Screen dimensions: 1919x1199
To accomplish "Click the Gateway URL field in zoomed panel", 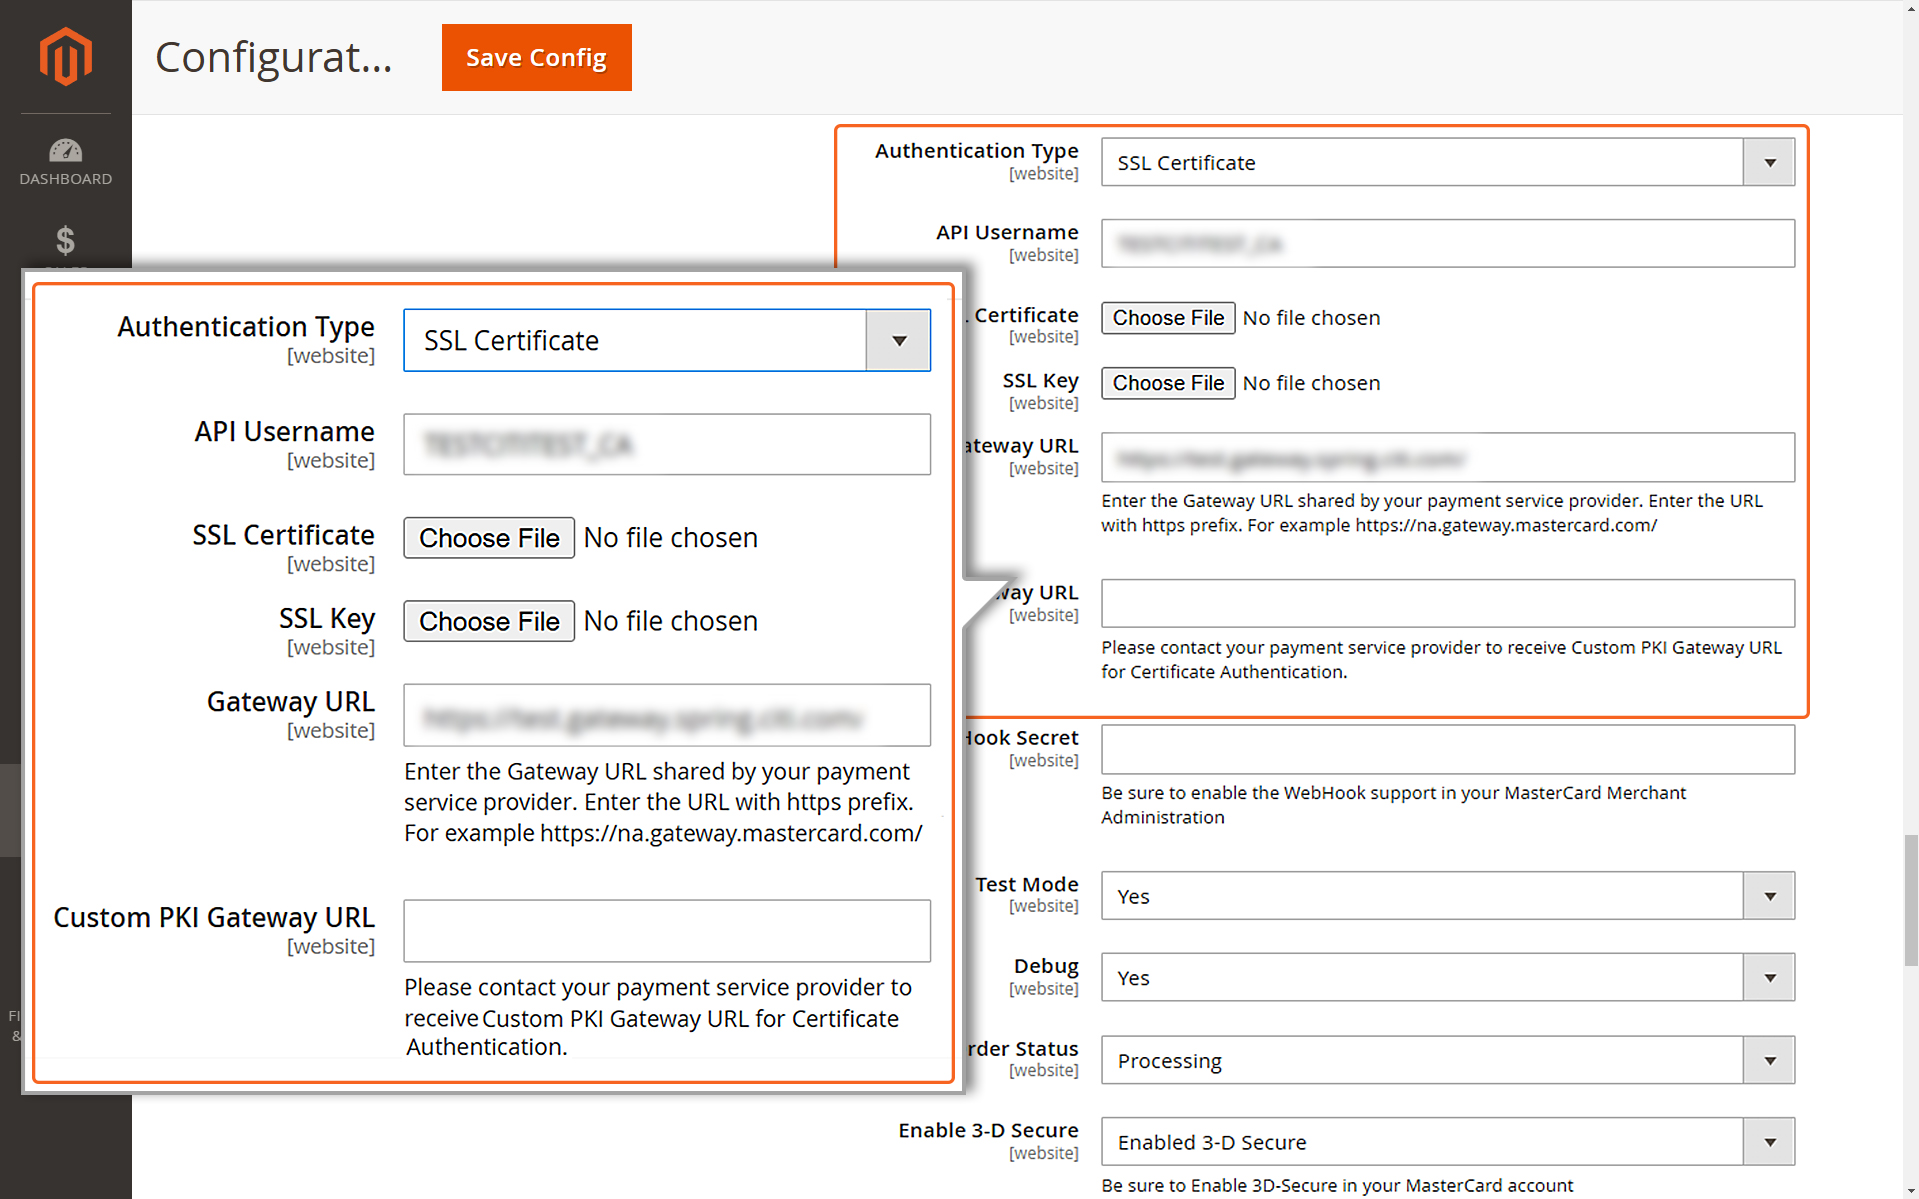I will click(x=666, y=716).
